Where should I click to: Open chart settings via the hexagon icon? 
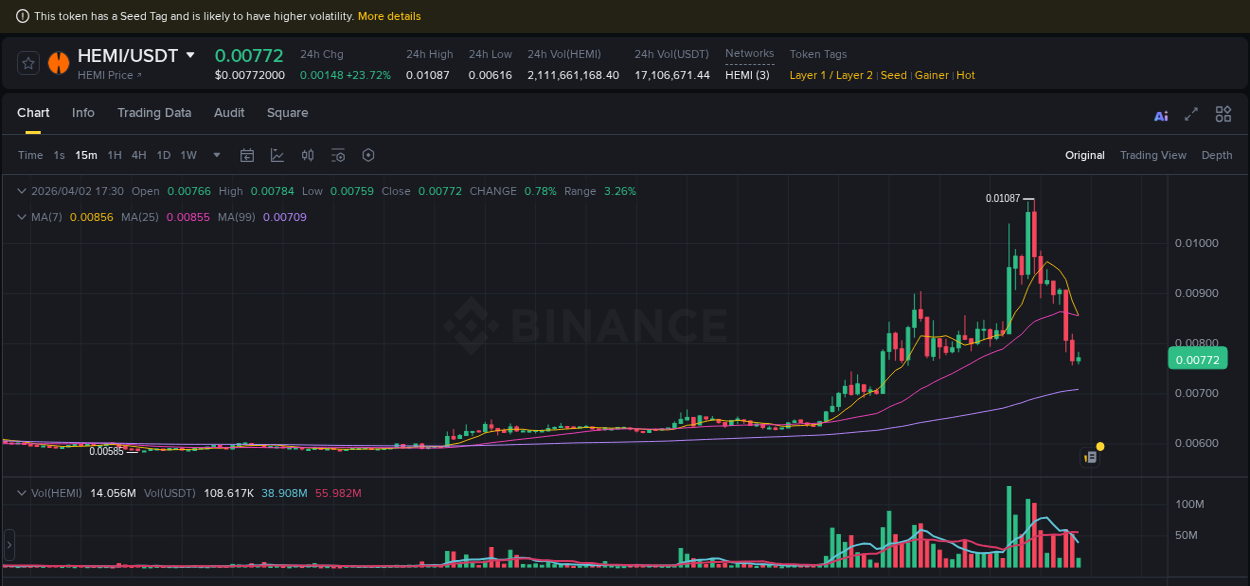(368, 155)
